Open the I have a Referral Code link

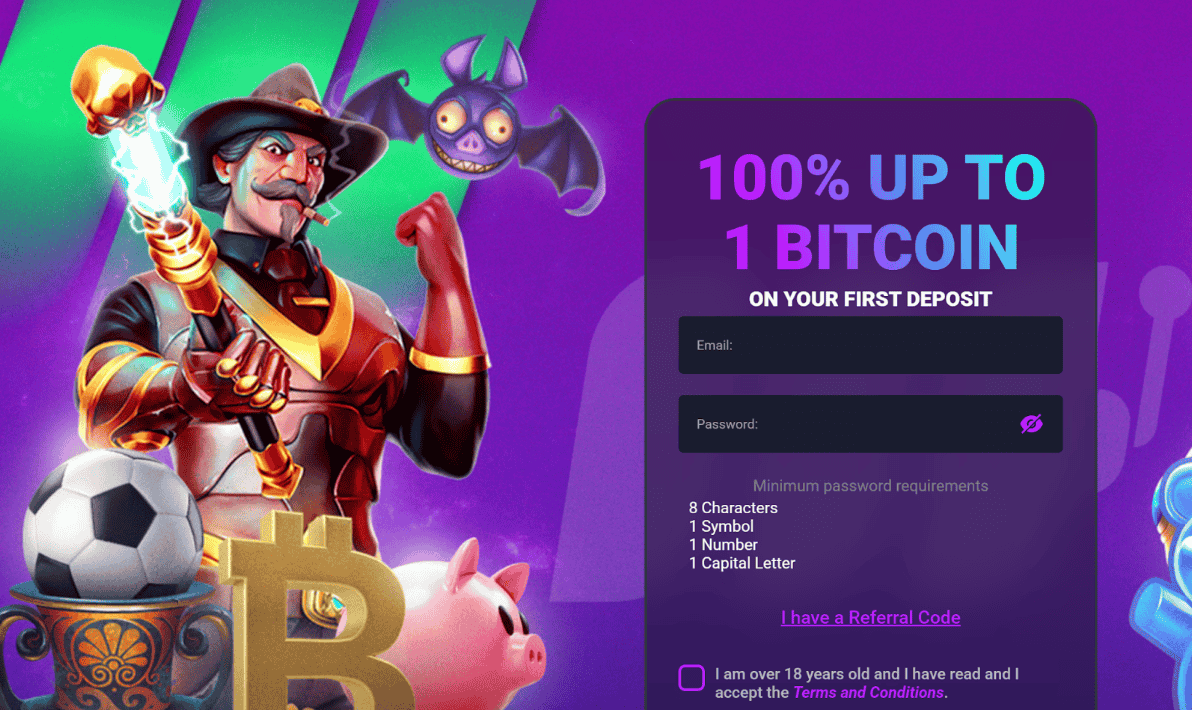[x=870, y=617]
